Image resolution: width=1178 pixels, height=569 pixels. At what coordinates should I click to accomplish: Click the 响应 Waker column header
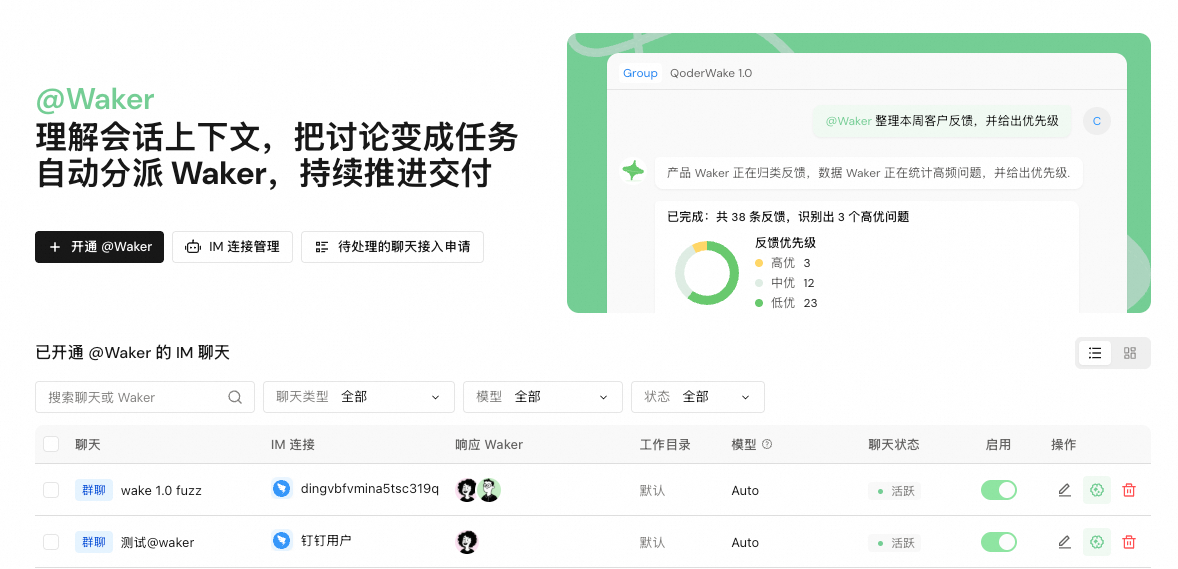(x=489, y=444)
